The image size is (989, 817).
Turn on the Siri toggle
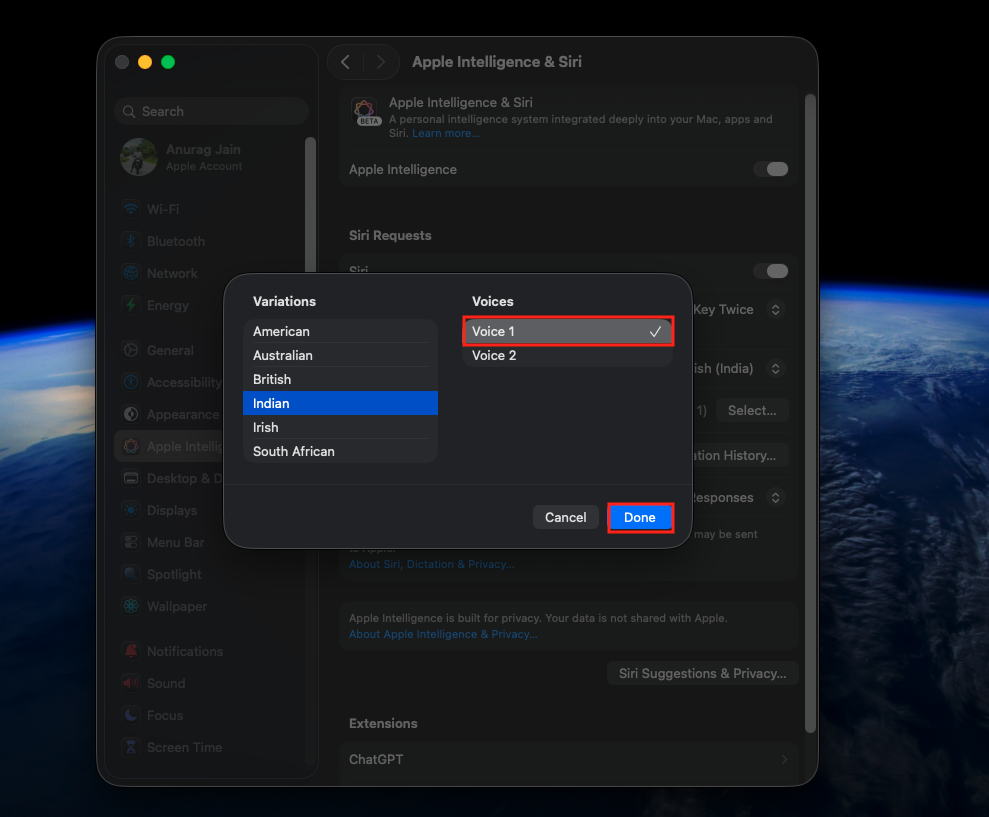[770, 271]
